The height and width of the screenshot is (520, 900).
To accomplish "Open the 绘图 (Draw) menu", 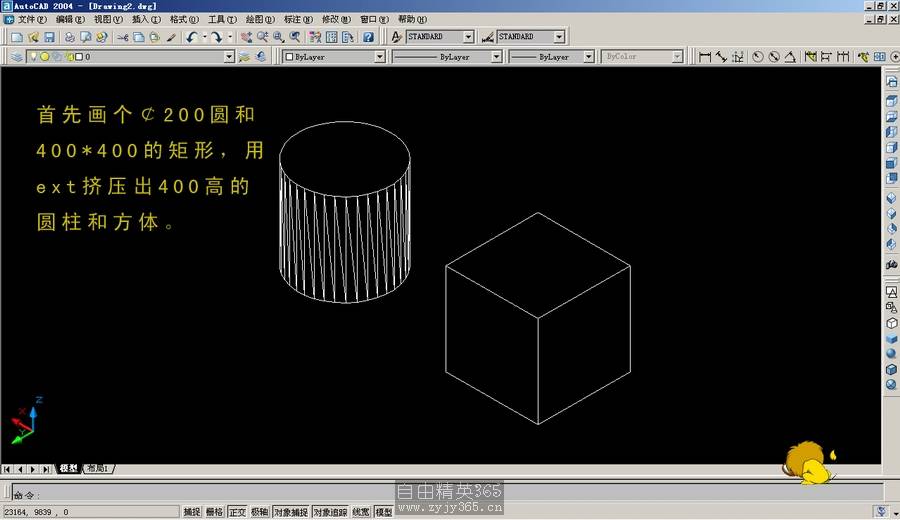I will click(x=263, y=19).
